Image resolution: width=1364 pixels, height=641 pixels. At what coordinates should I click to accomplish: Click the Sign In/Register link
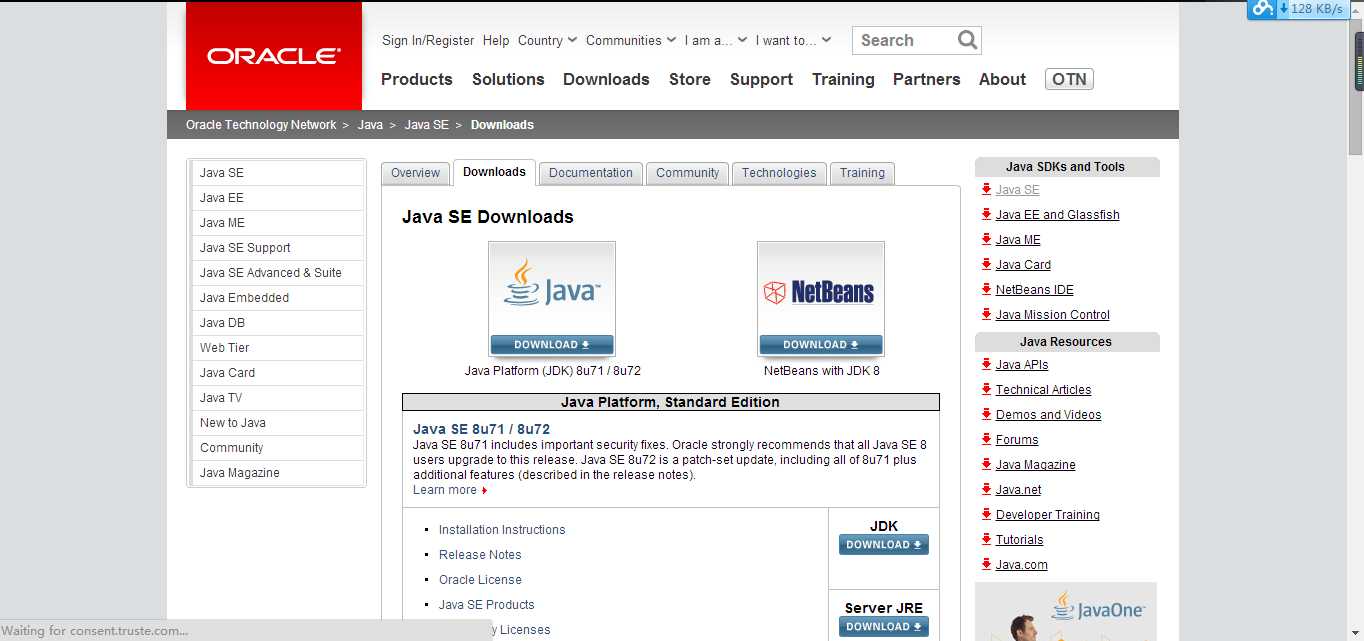coord(428,40)
